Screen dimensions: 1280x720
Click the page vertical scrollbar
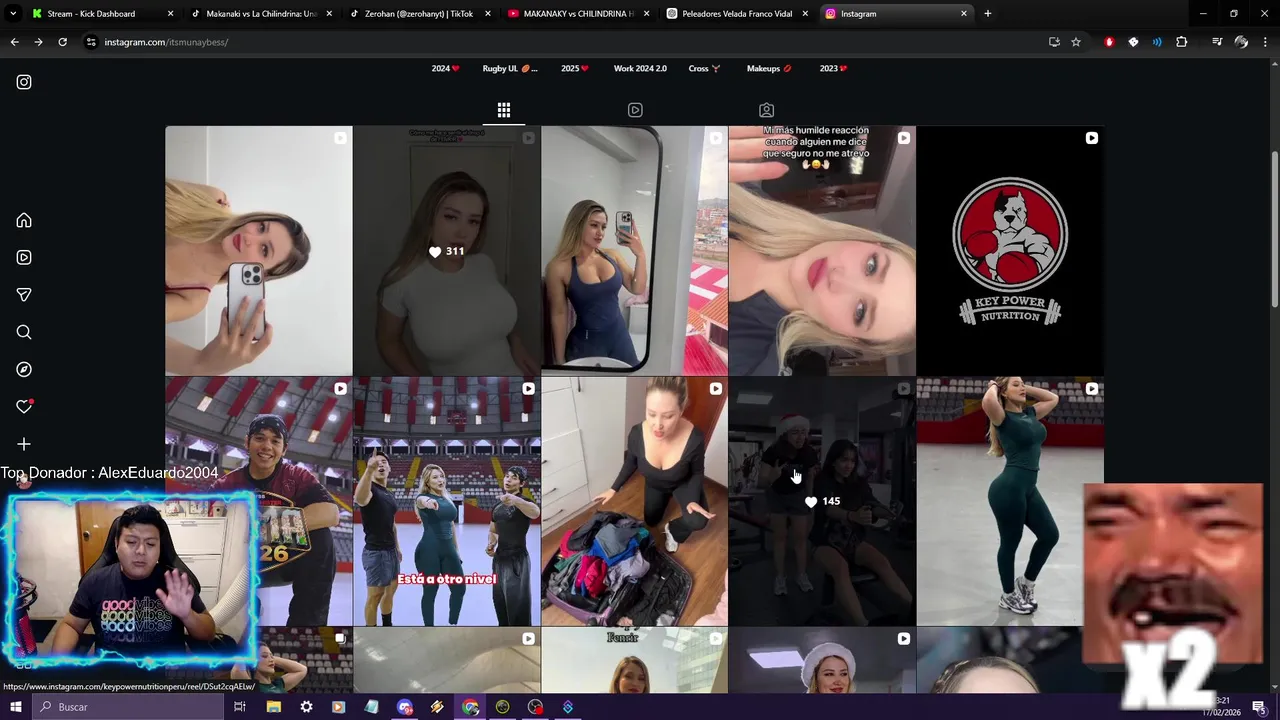pos(1275,229)
